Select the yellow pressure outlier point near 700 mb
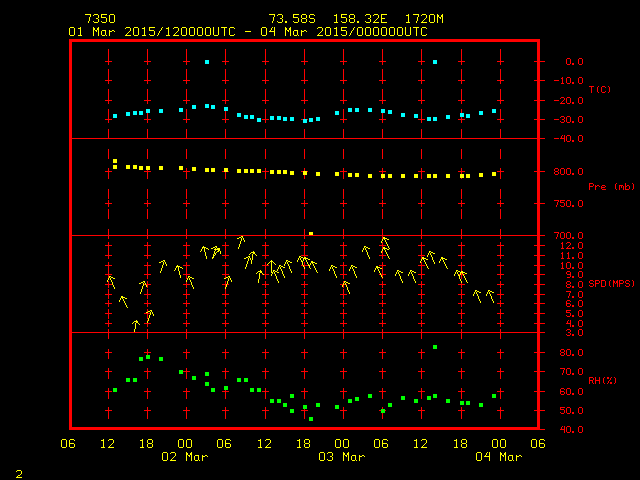 coord(311,233)
